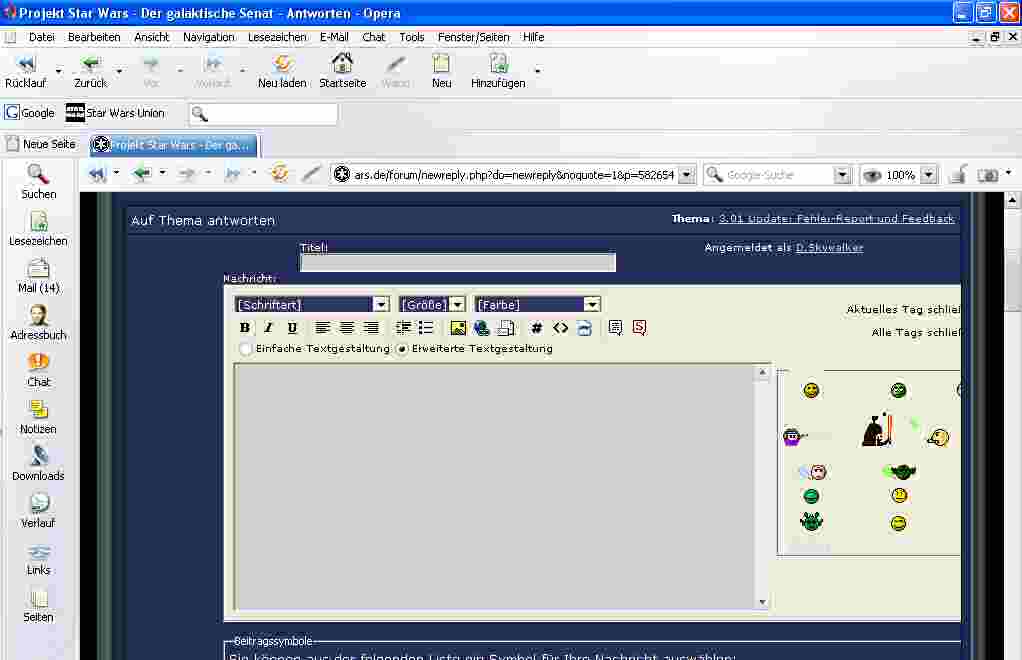Wrap text in HTML tags (<> icon)
1022x660 pixels.
(x=561, y=328)
